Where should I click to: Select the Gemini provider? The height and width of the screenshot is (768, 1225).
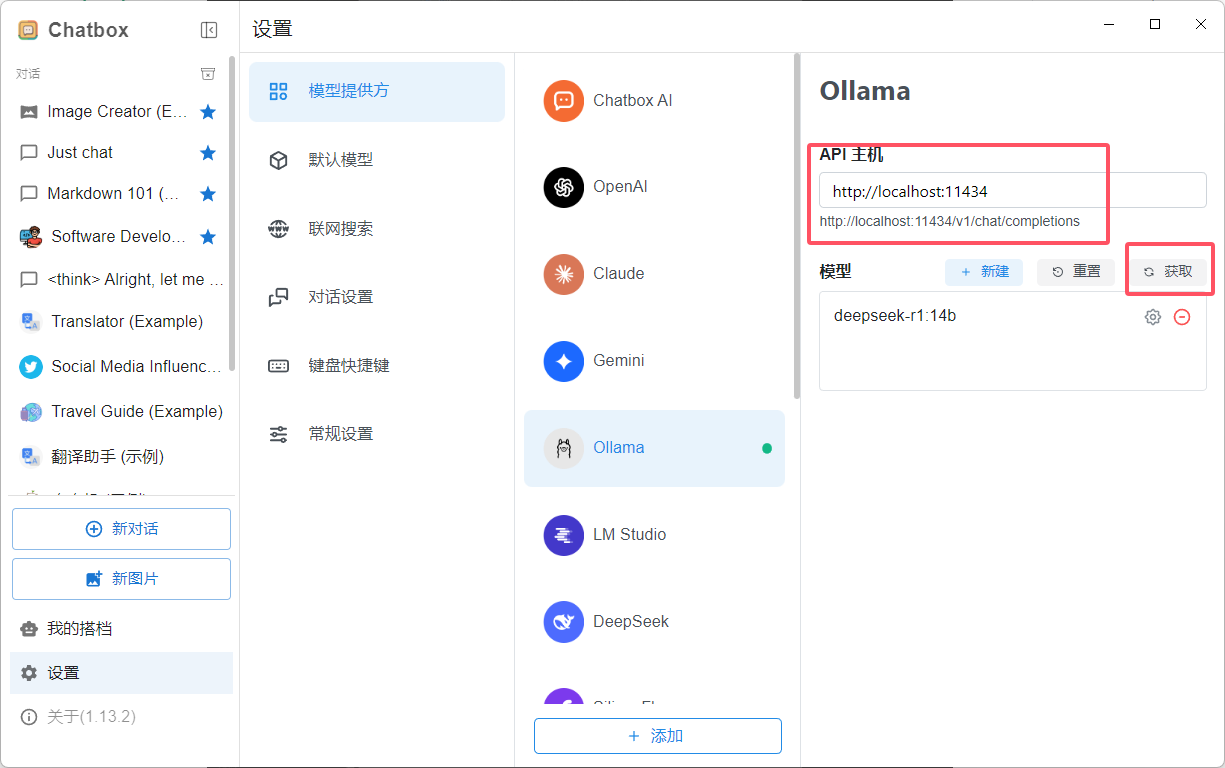tap(654, 361)
